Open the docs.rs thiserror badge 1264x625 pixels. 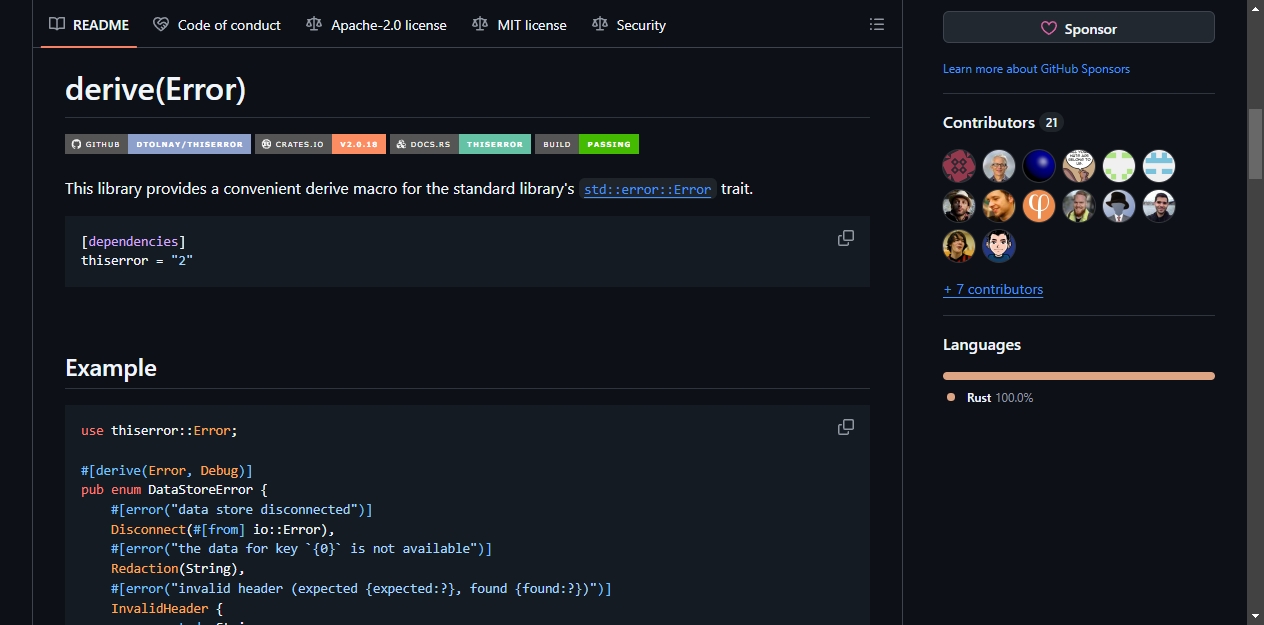460,144
